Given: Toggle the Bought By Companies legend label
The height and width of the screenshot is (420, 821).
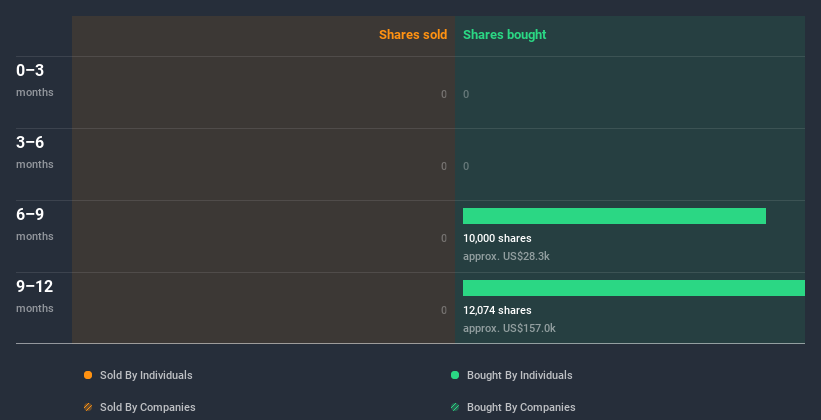Looking at the screenshot, I should 521,407.
